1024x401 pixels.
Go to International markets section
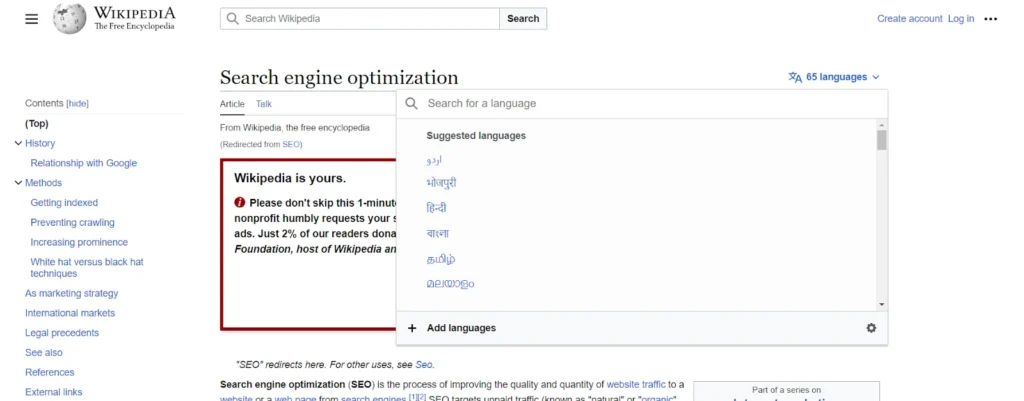pyautogui.click(x=70, y=313)
